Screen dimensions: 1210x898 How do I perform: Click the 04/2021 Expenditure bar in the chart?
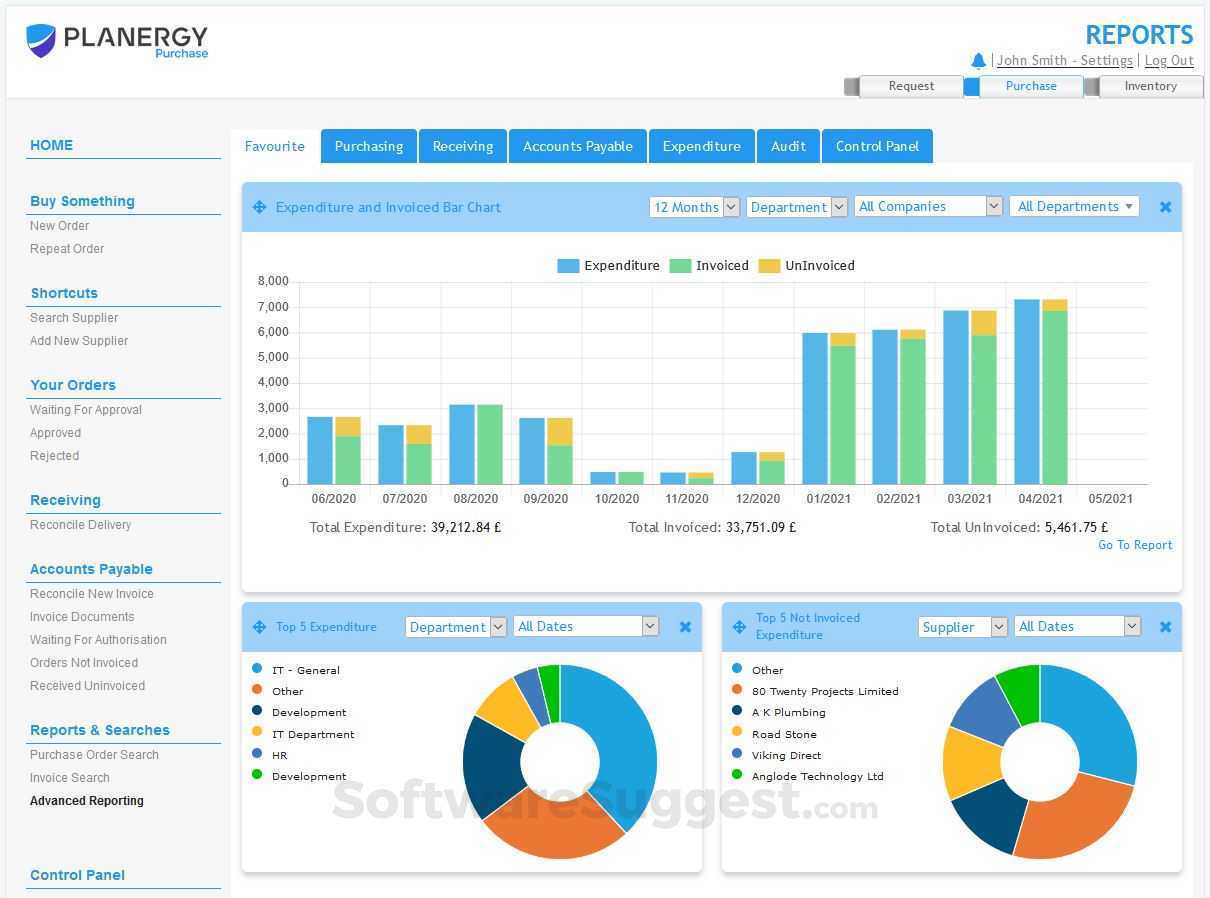pos(1027,392)
